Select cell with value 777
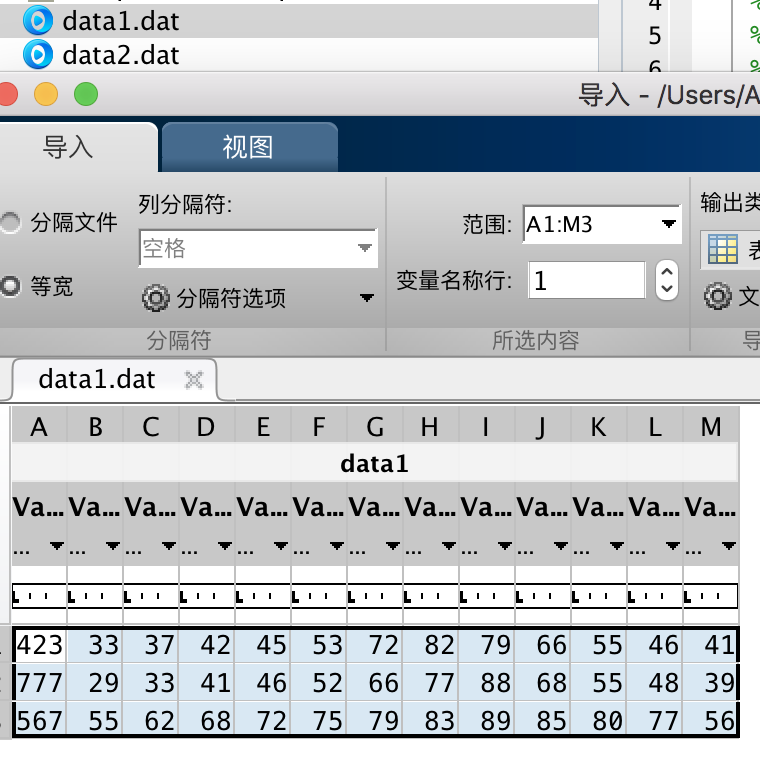 click(x=39, y=683)
